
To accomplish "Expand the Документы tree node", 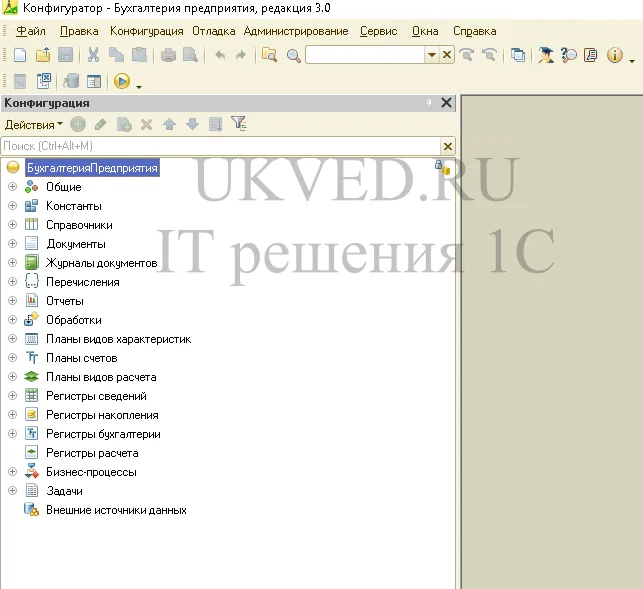I will pos(12,244).
